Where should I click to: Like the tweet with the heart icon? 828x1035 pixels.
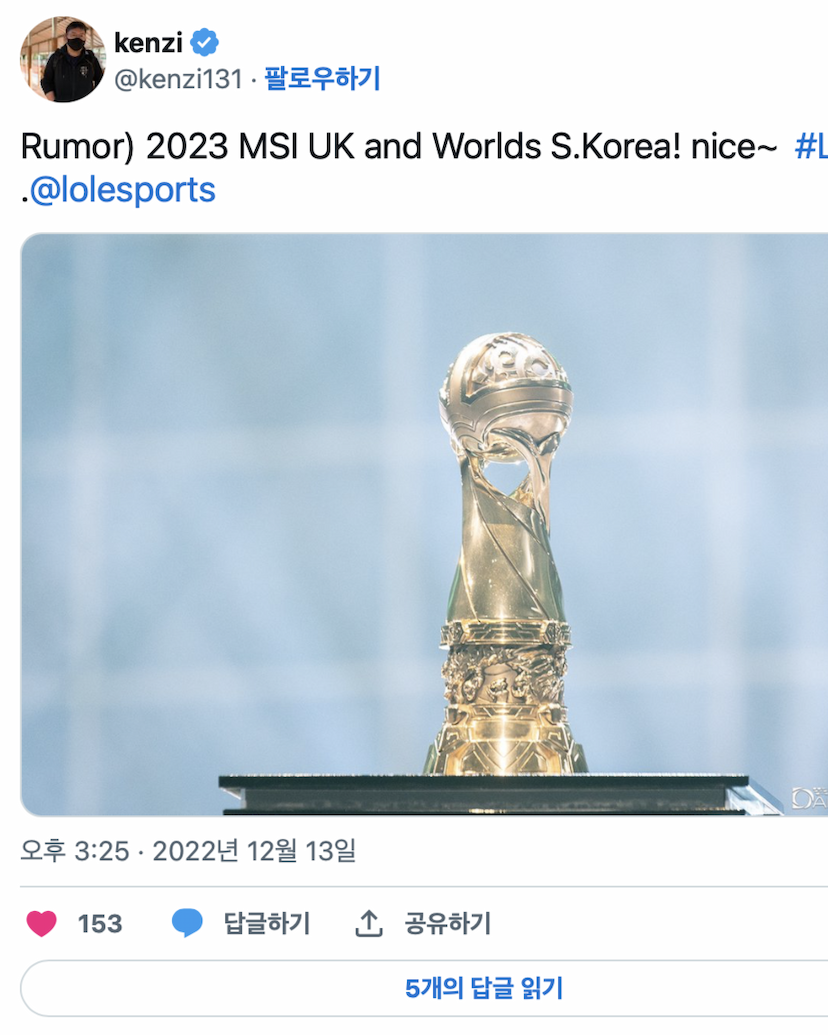[x=42, y=923]
